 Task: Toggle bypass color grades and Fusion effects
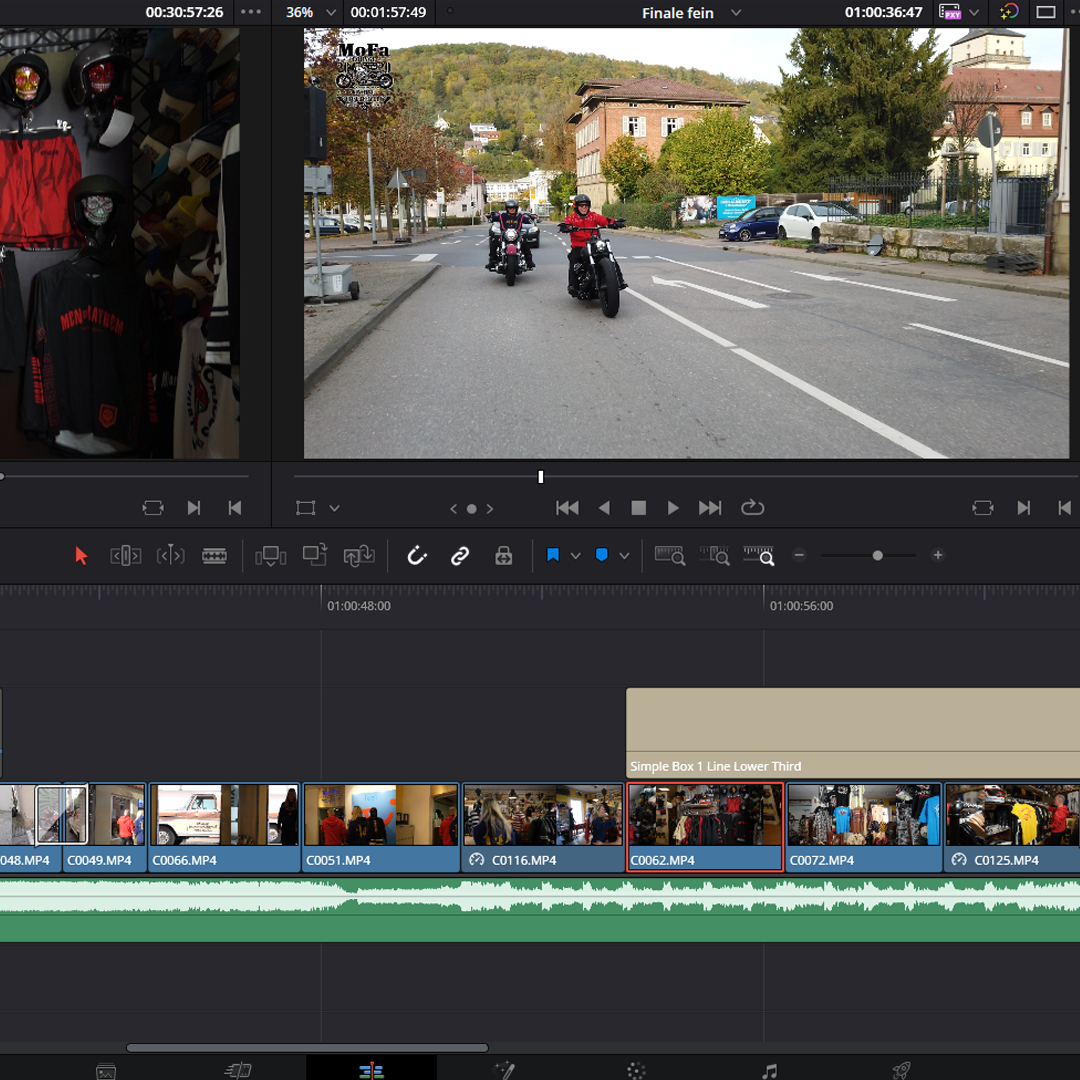1008,12
